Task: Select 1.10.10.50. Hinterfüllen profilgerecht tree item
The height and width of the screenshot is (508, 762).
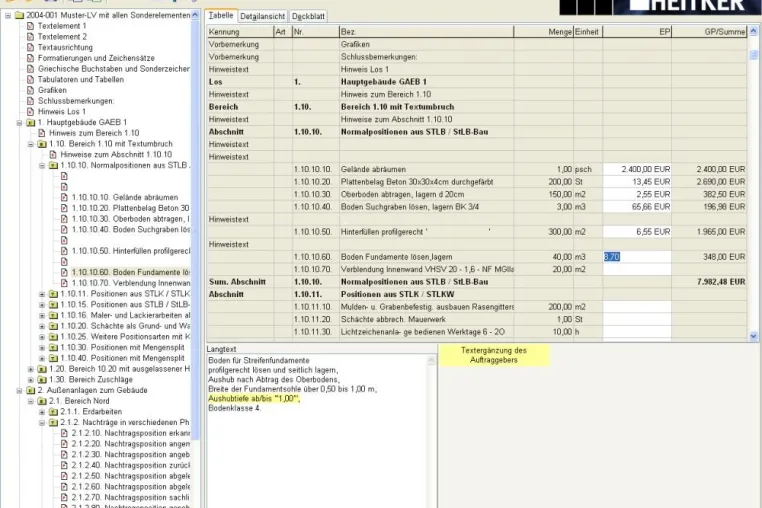Action: coord(131,251)
